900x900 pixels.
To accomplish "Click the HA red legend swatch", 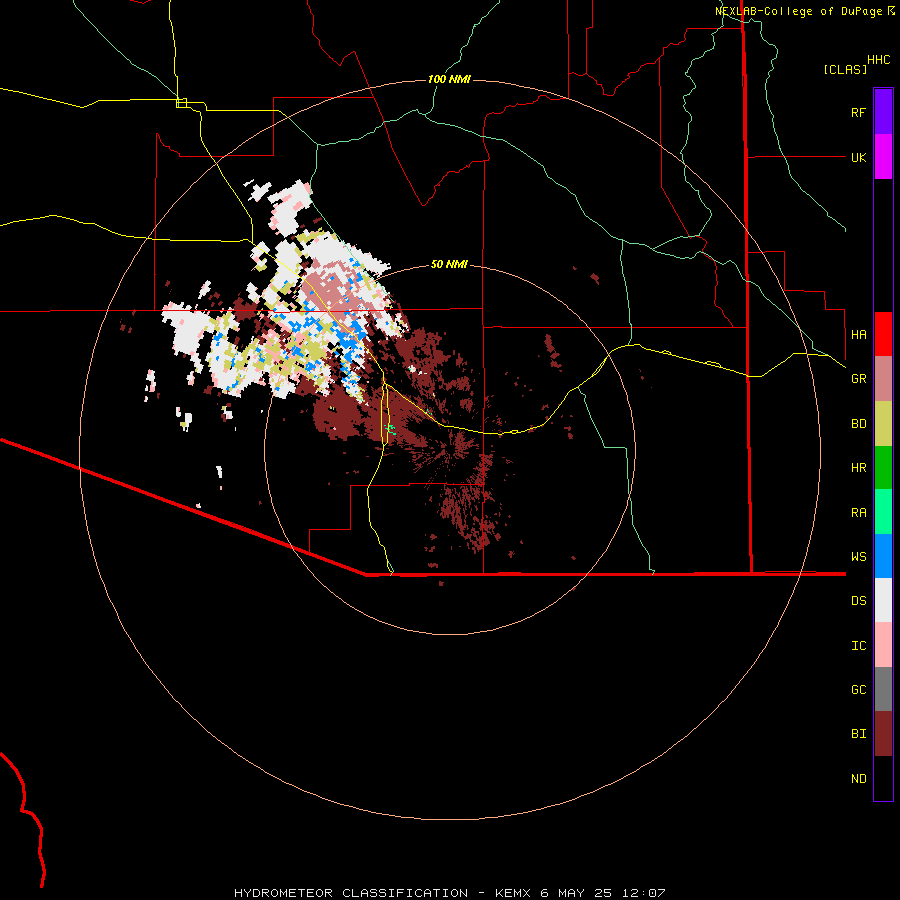I will [x=883, y=334].
